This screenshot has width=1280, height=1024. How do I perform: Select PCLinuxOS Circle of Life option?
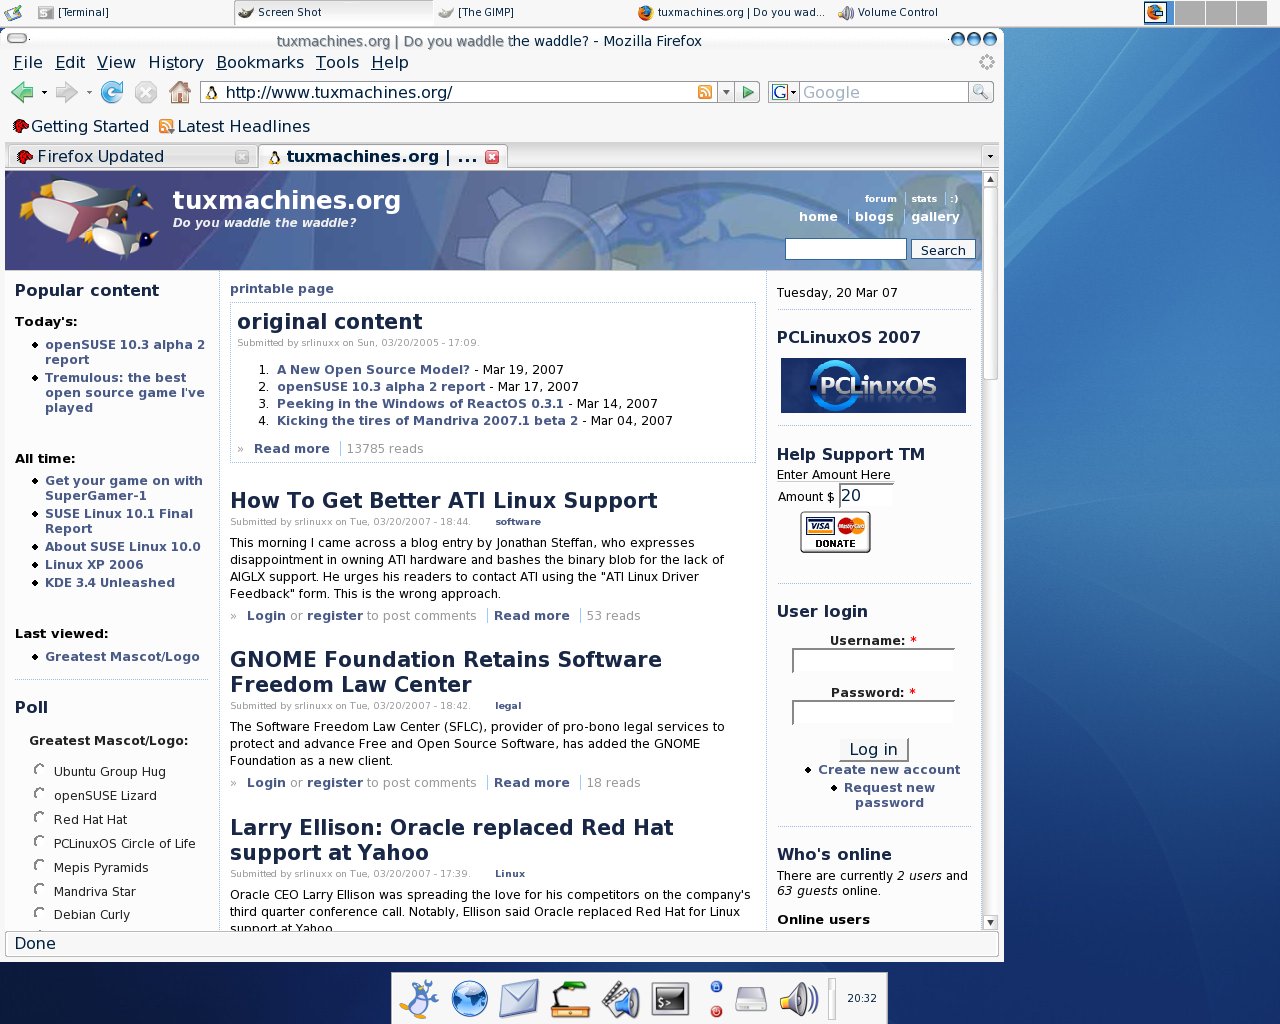[39, 842]
